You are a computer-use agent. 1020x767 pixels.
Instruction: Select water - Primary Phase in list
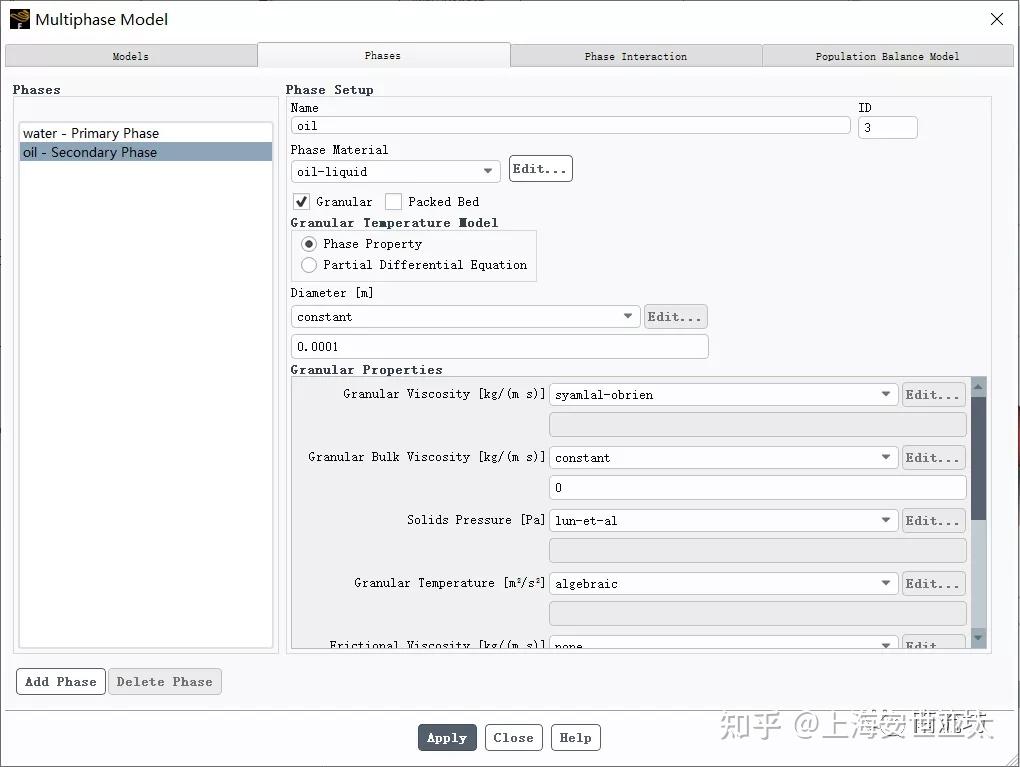146,133
